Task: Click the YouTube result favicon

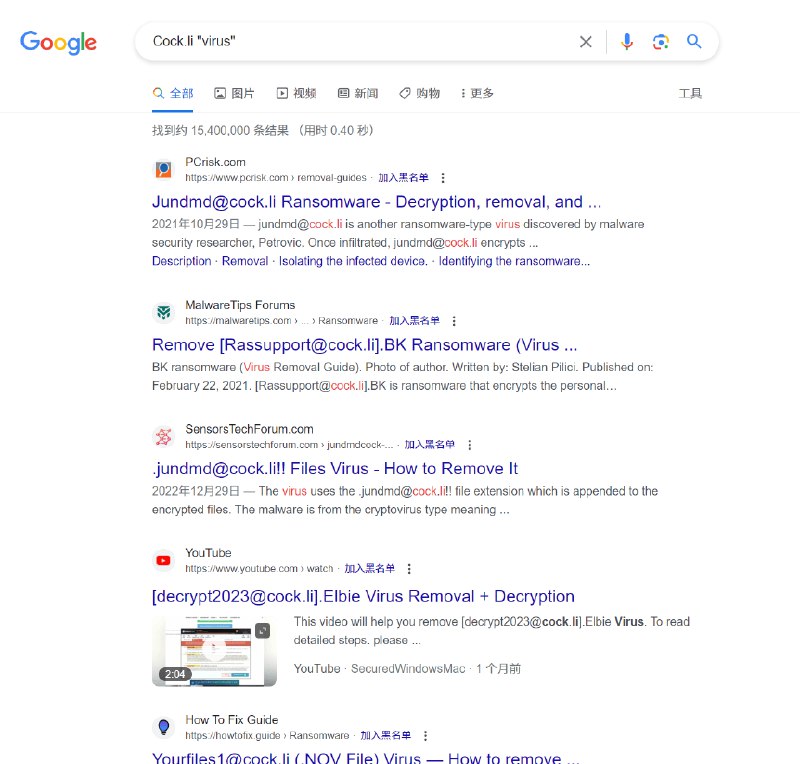Action: [163, 560]
